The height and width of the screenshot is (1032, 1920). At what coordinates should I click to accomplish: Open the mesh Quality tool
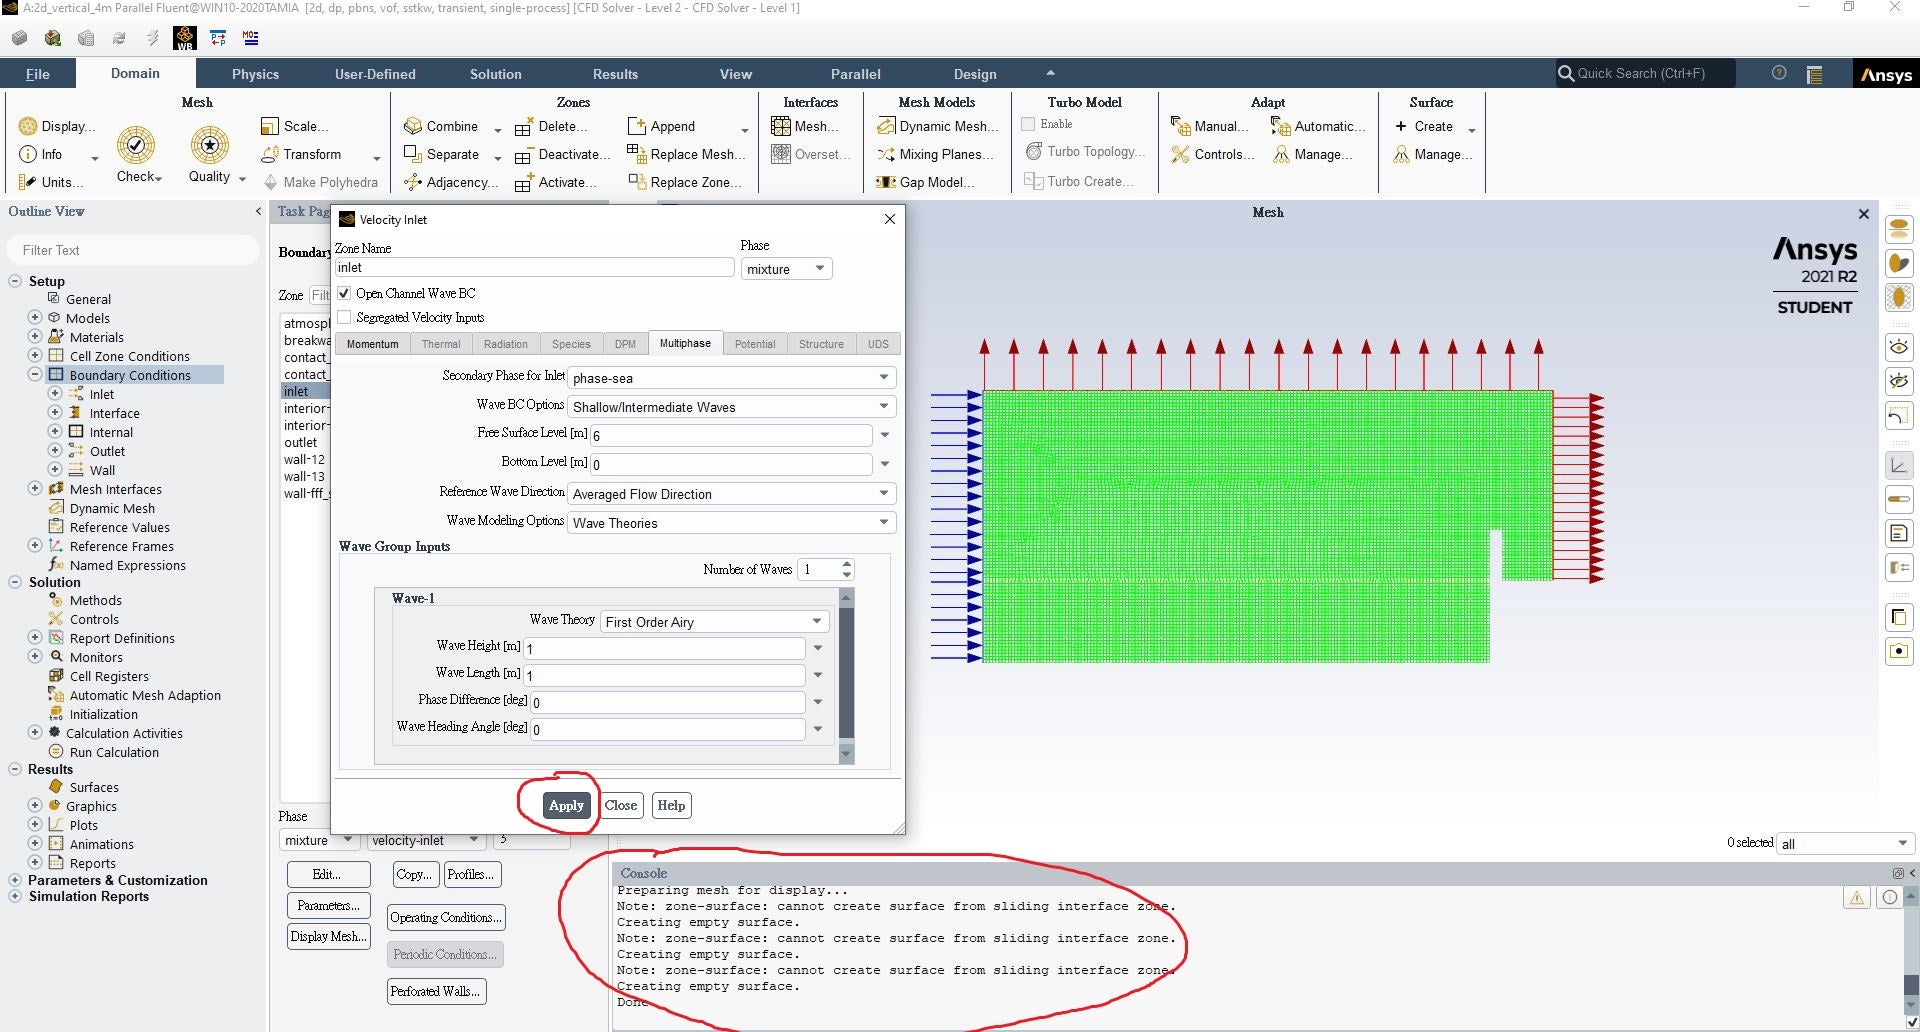[x=210, y=146]
